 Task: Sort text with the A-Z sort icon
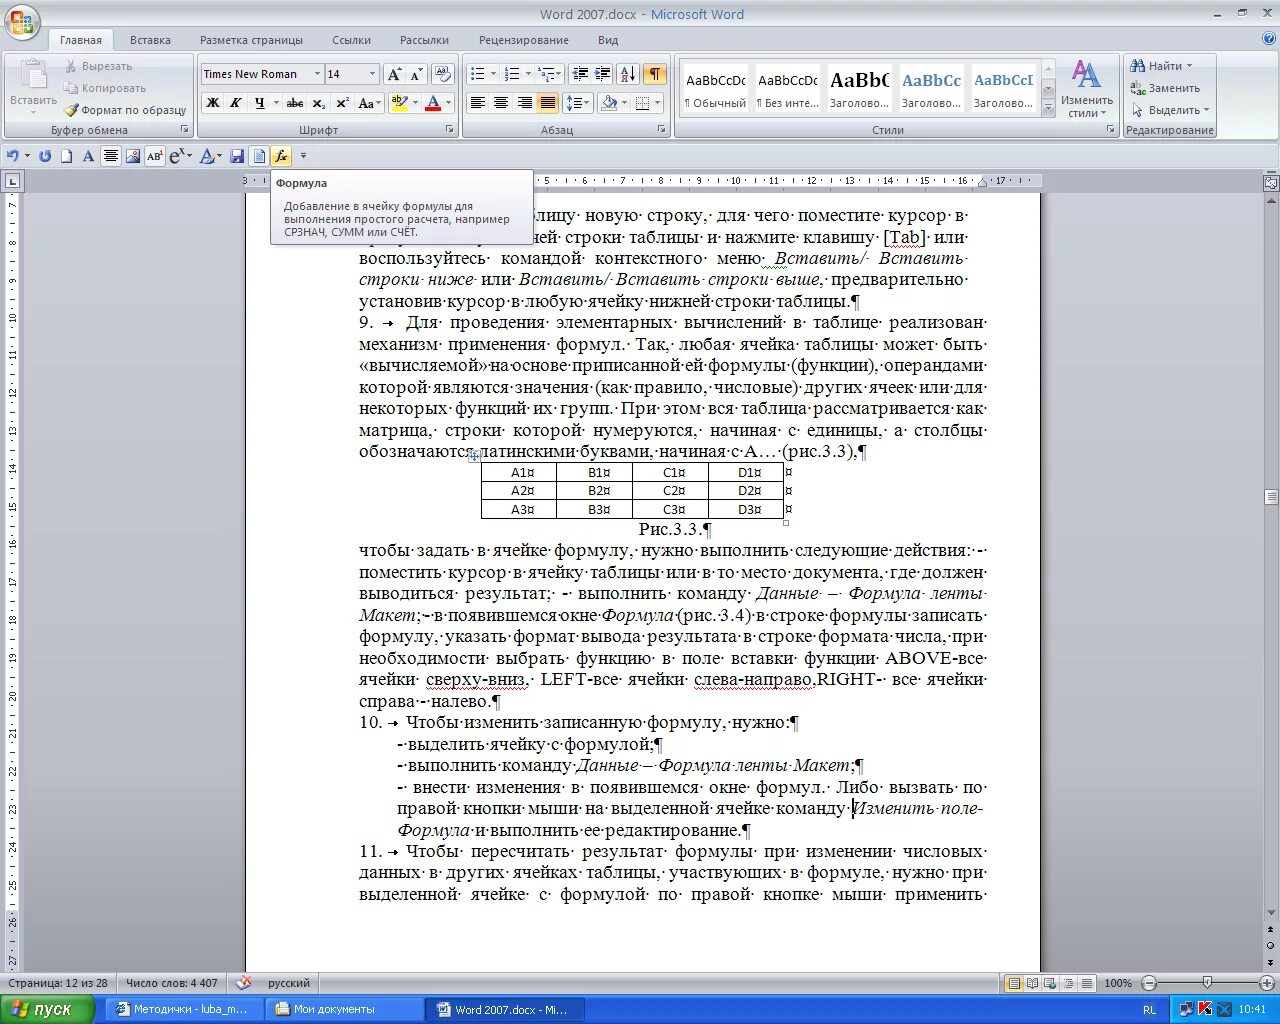(628, 74)
